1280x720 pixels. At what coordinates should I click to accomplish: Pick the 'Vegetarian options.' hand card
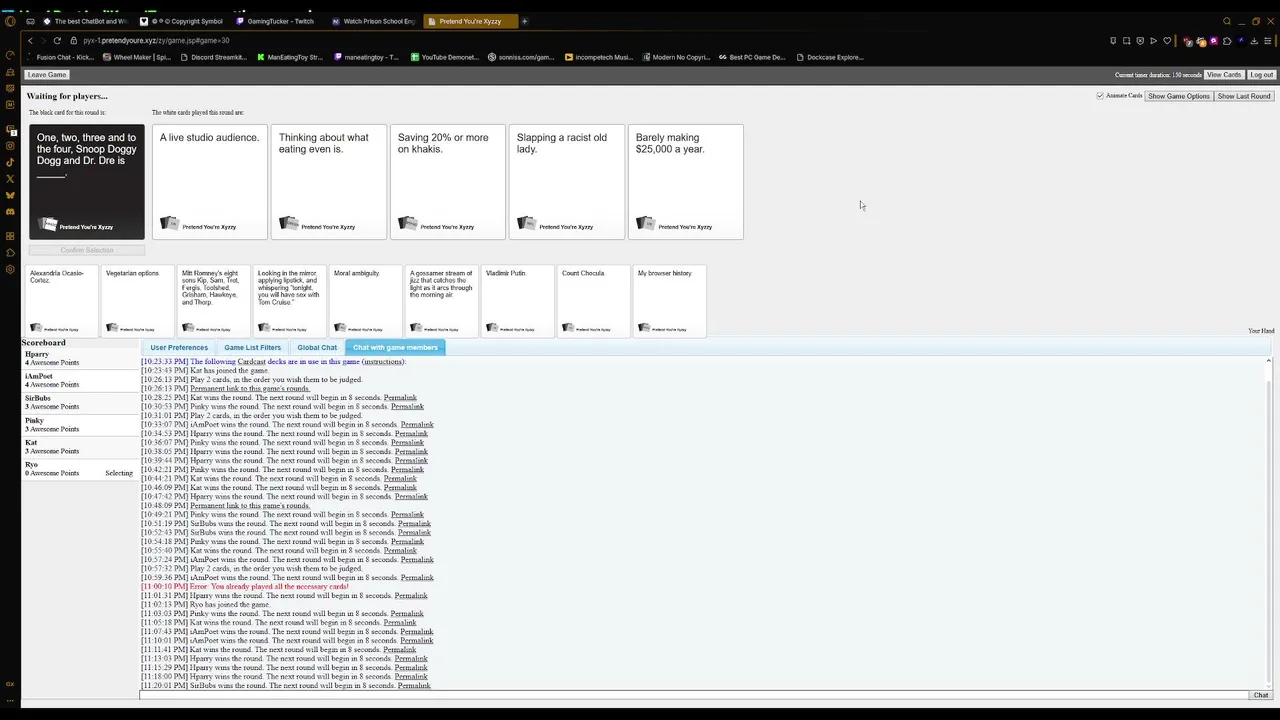138,301
